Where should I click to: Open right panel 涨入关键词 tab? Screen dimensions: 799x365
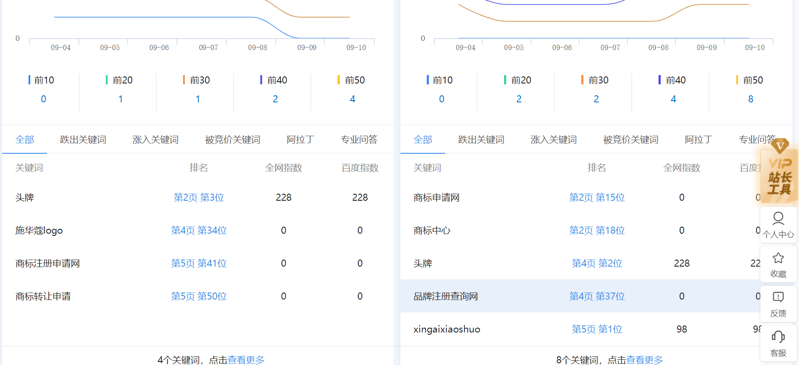pyautogui.click(x=553, y=139)
